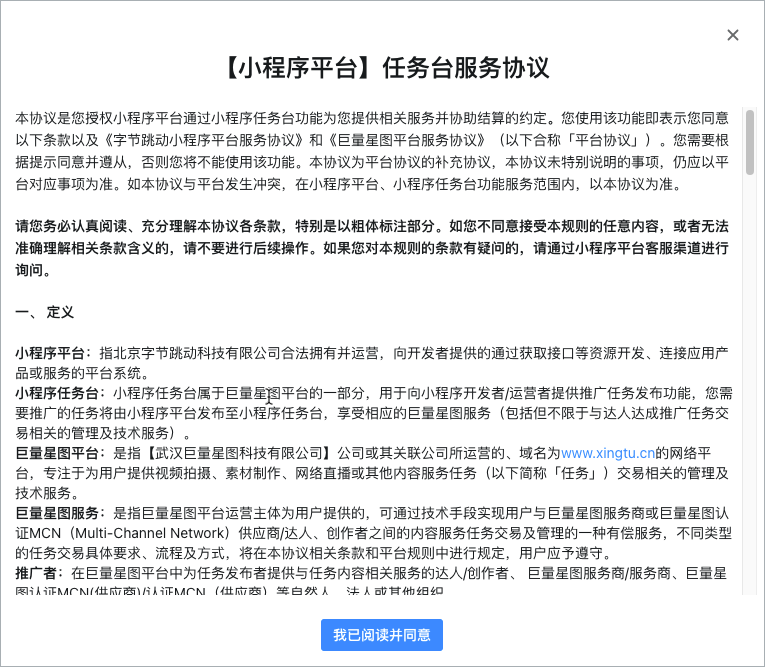Click the bold term 小程序平台:

pyautogui.click(x=54, y=353)
